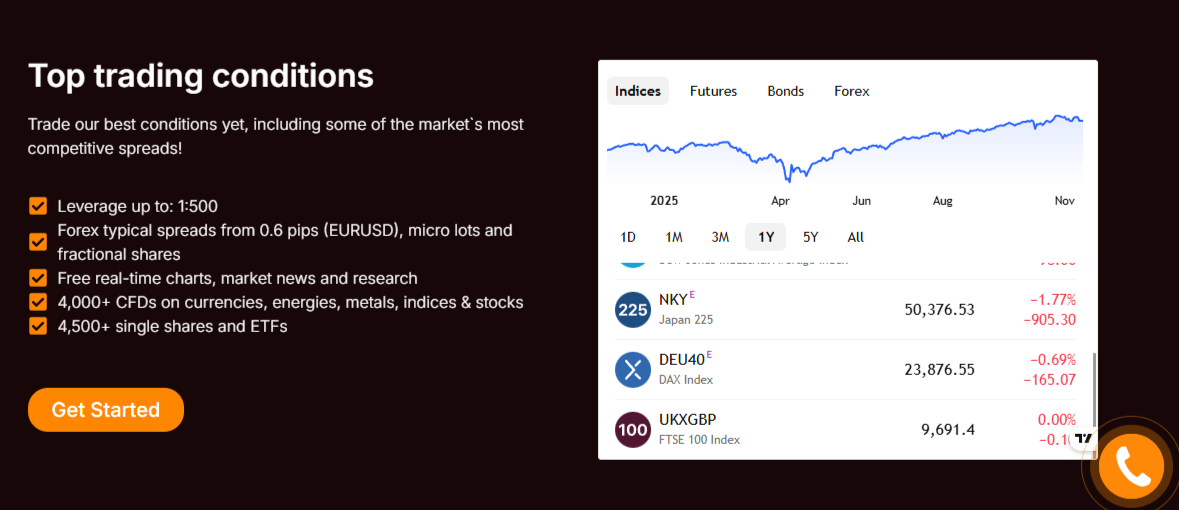
Task: Click the orange phone call icon
Action: (x=1131, y=466)
